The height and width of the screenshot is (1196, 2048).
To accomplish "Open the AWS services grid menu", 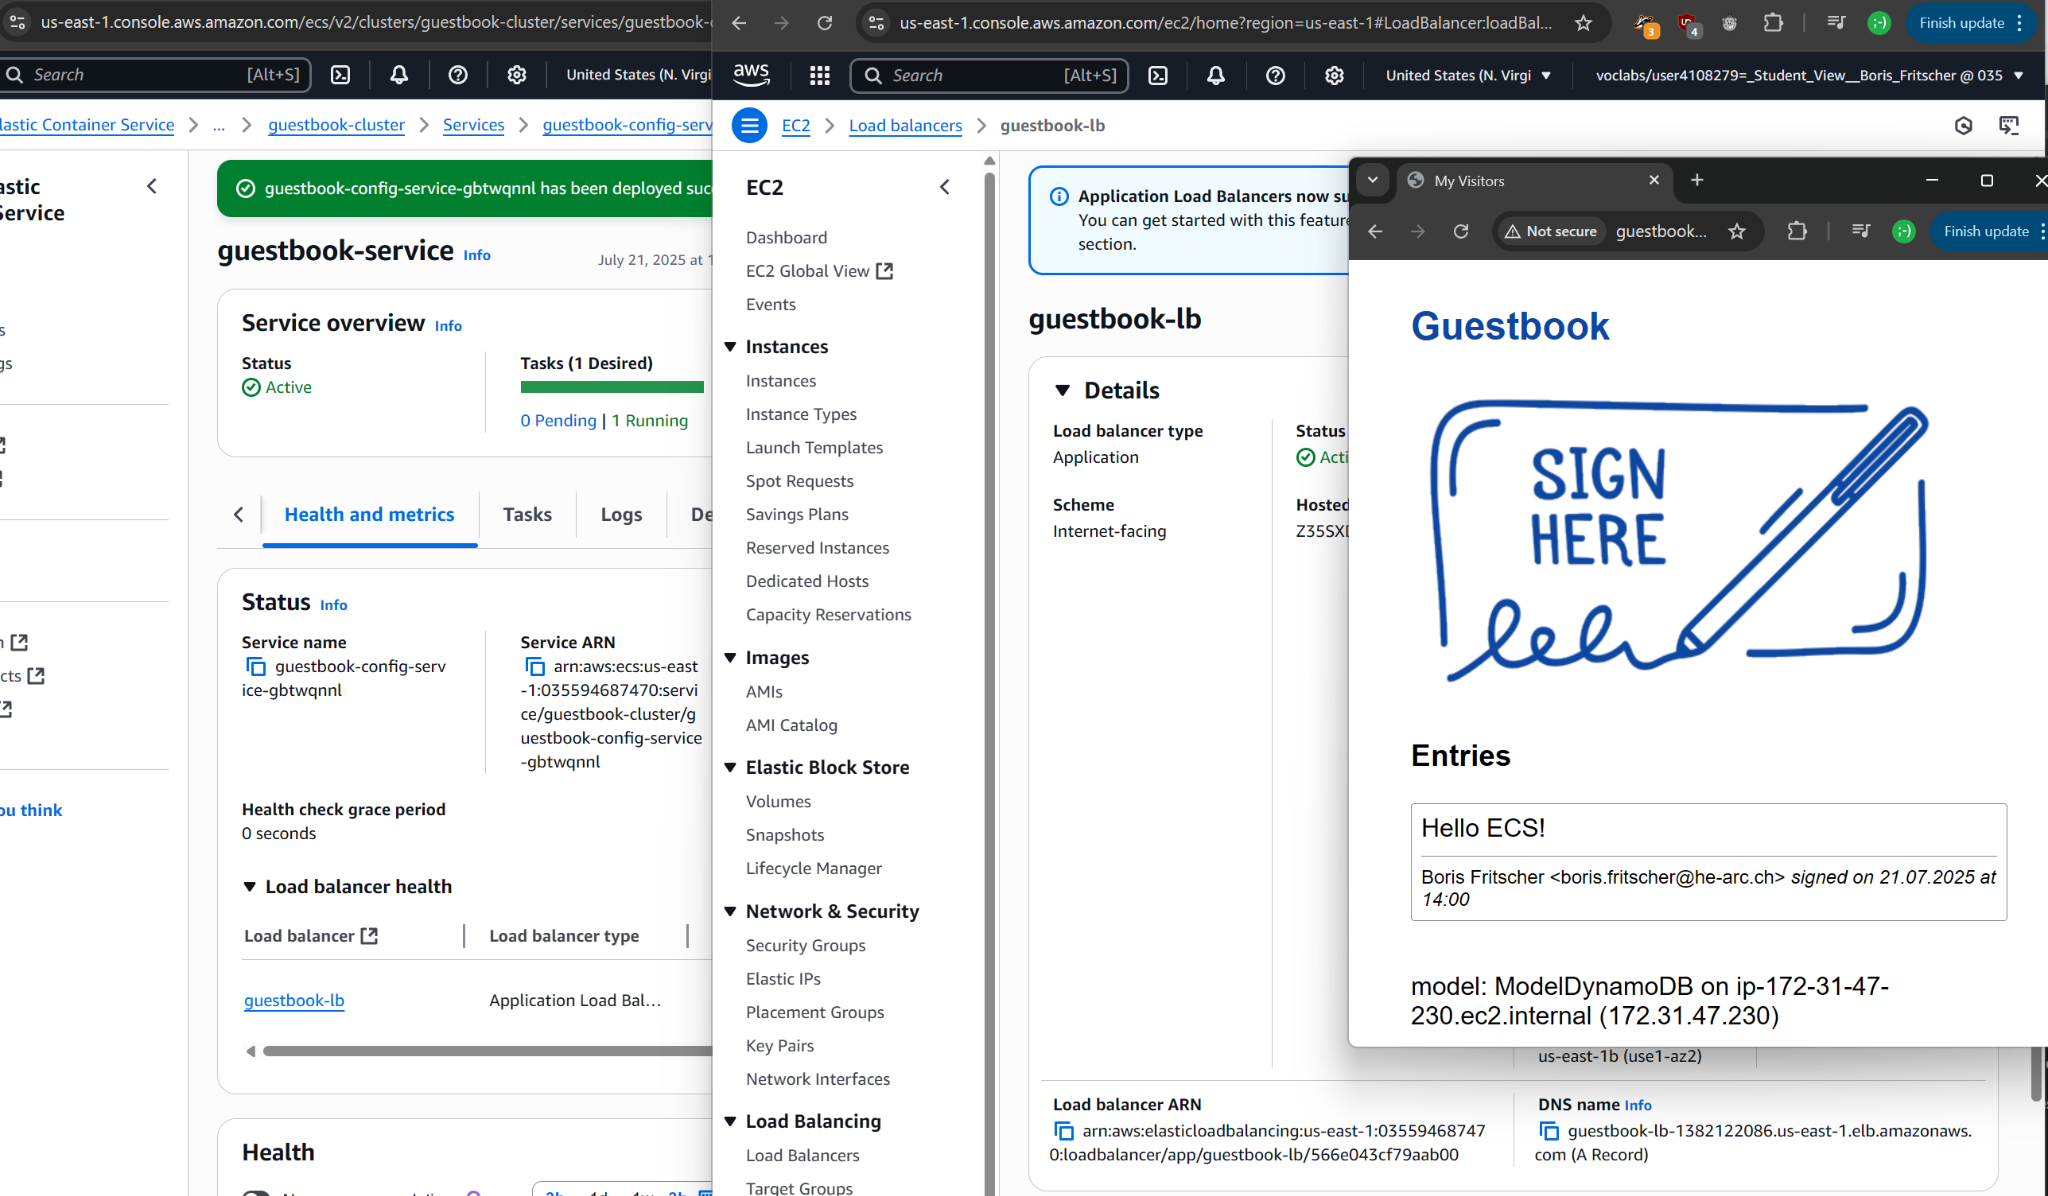I will [x=820, y=75].
